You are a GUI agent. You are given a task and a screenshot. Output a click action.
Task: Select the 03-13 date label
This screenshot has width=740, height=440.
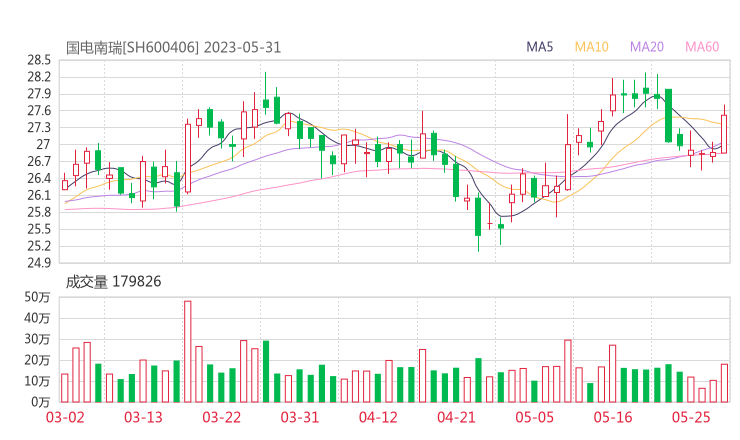point(143,417)
